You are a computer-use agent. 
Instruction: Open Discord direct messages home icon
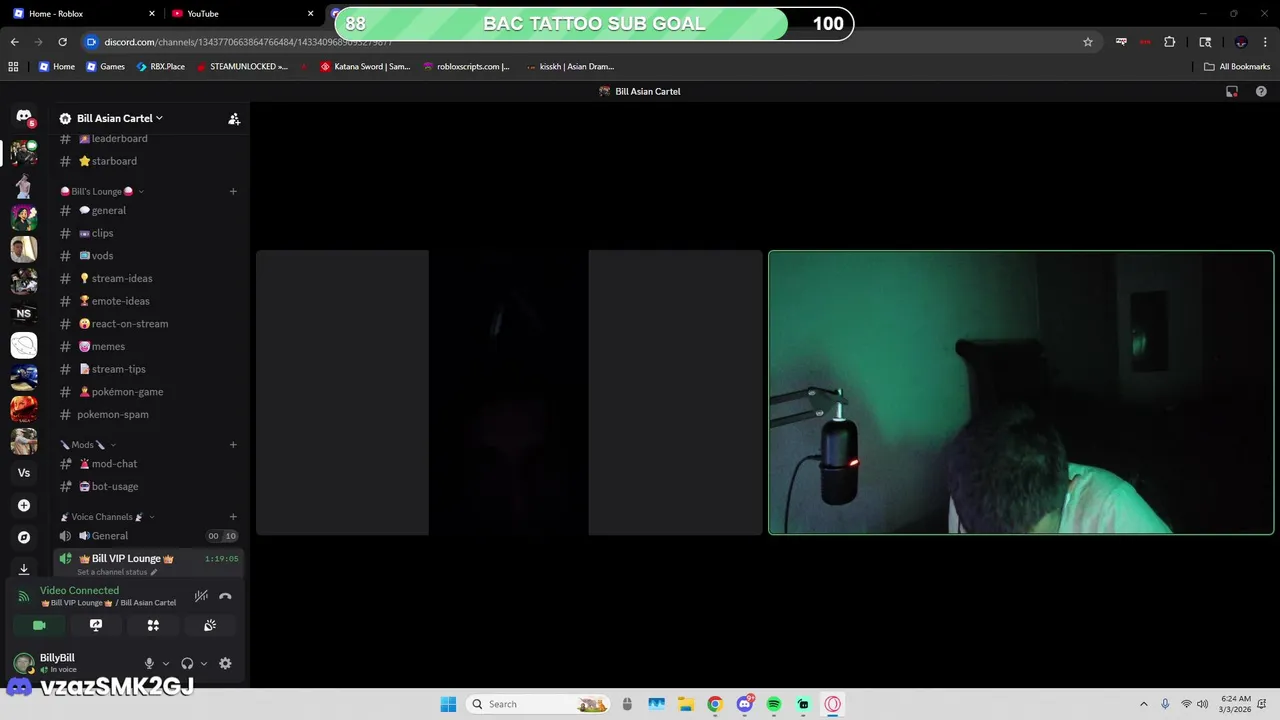(x=24, y=117)
